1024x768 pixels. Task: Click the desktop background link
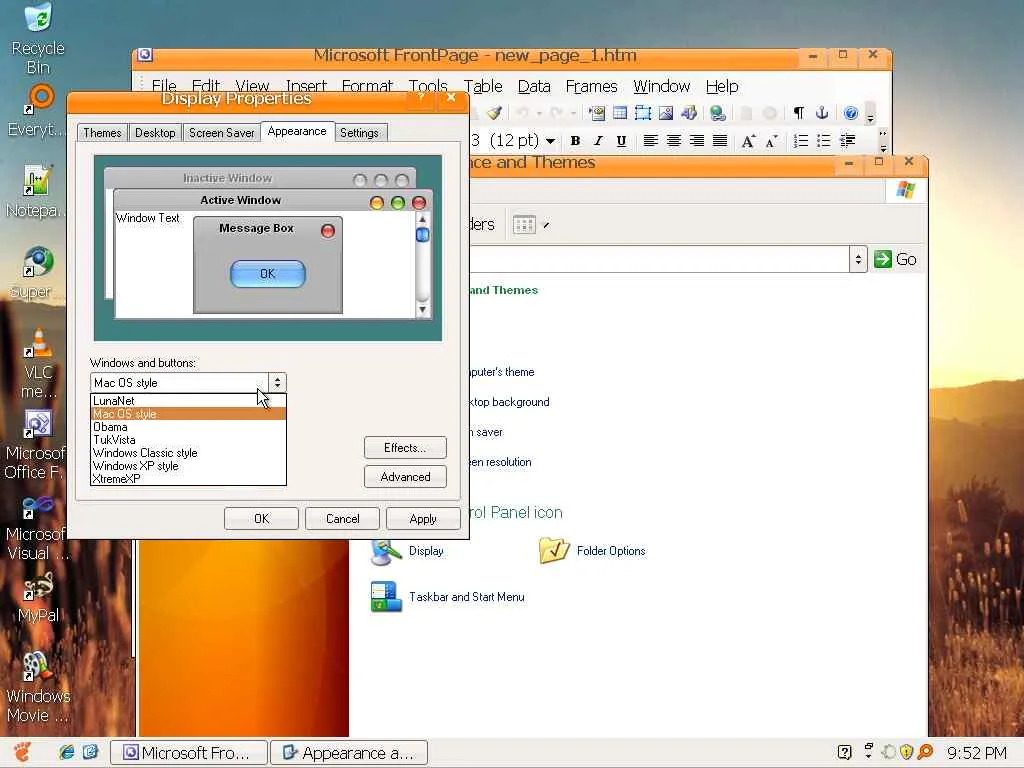(x=509, y=402)
